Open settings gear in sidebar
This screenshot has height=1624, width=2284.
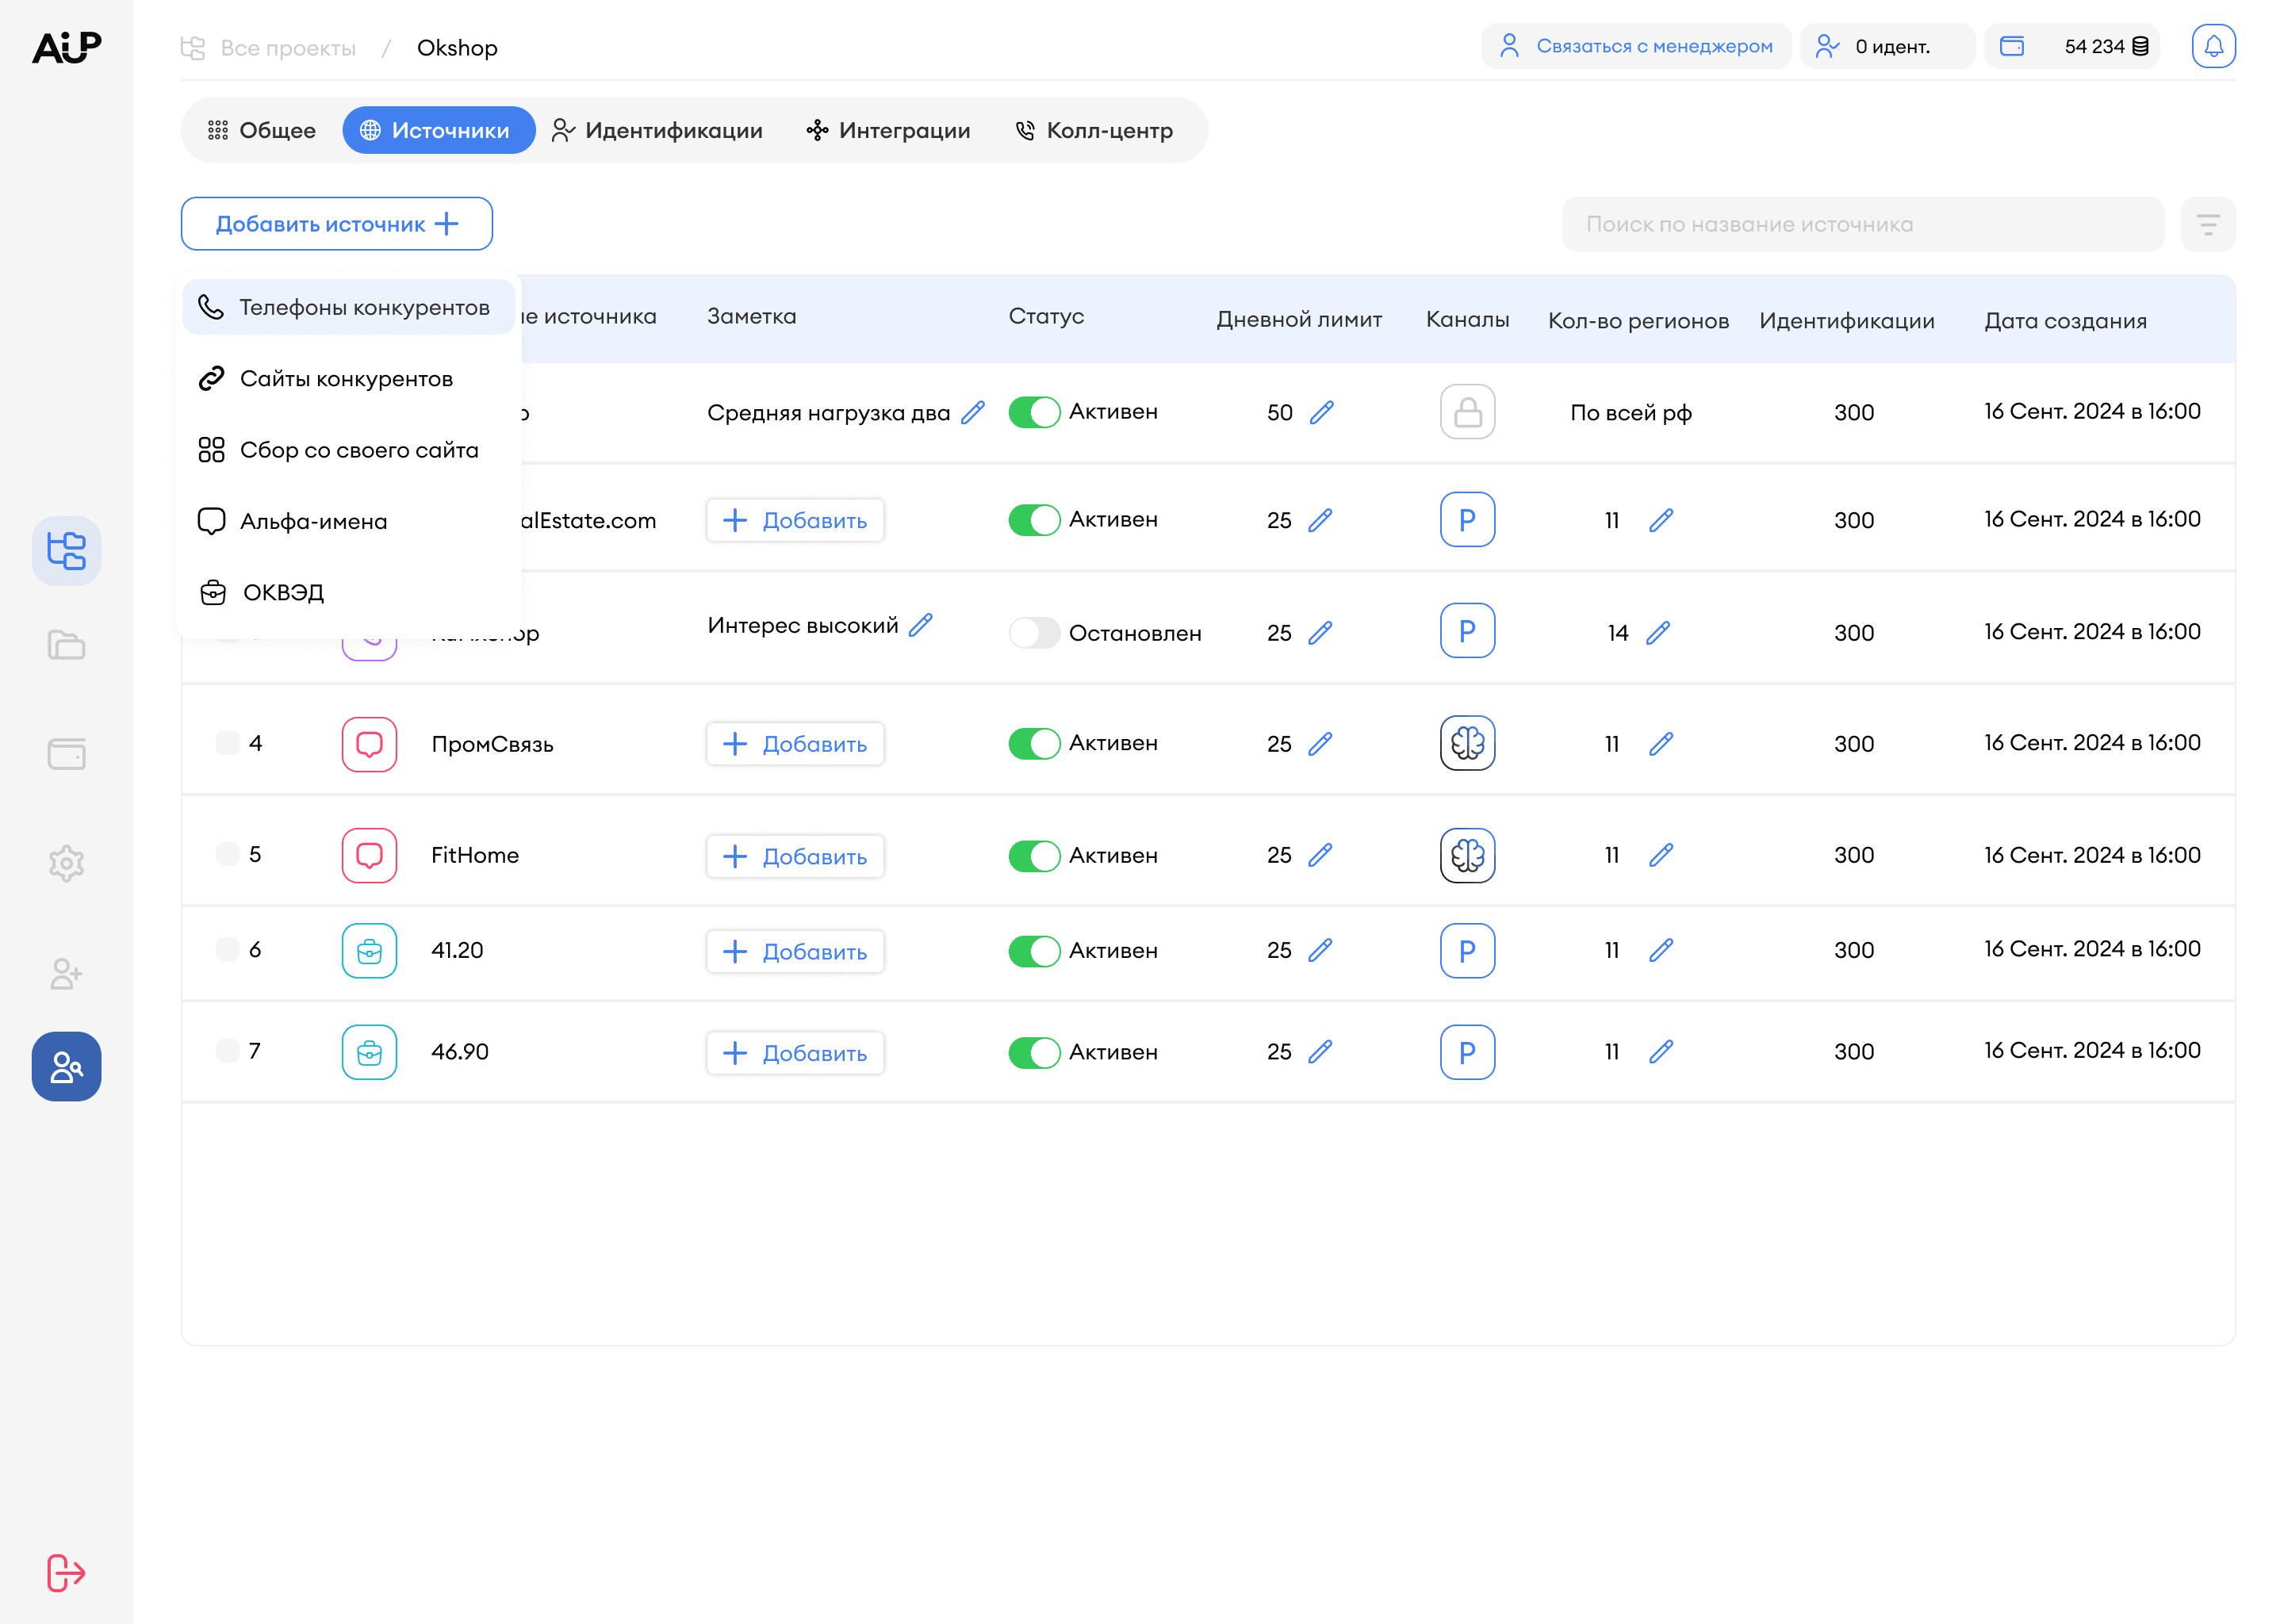[66, 863]
